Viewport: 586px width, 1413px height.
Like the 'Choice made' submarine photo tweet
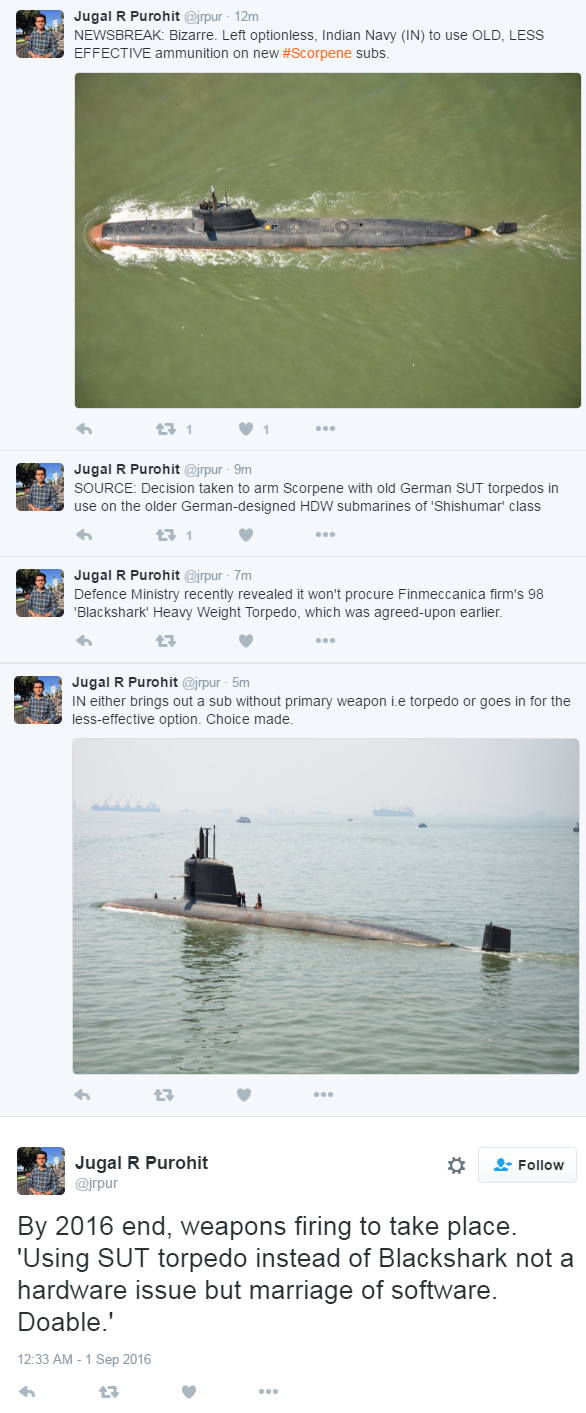coord(243,1095)
